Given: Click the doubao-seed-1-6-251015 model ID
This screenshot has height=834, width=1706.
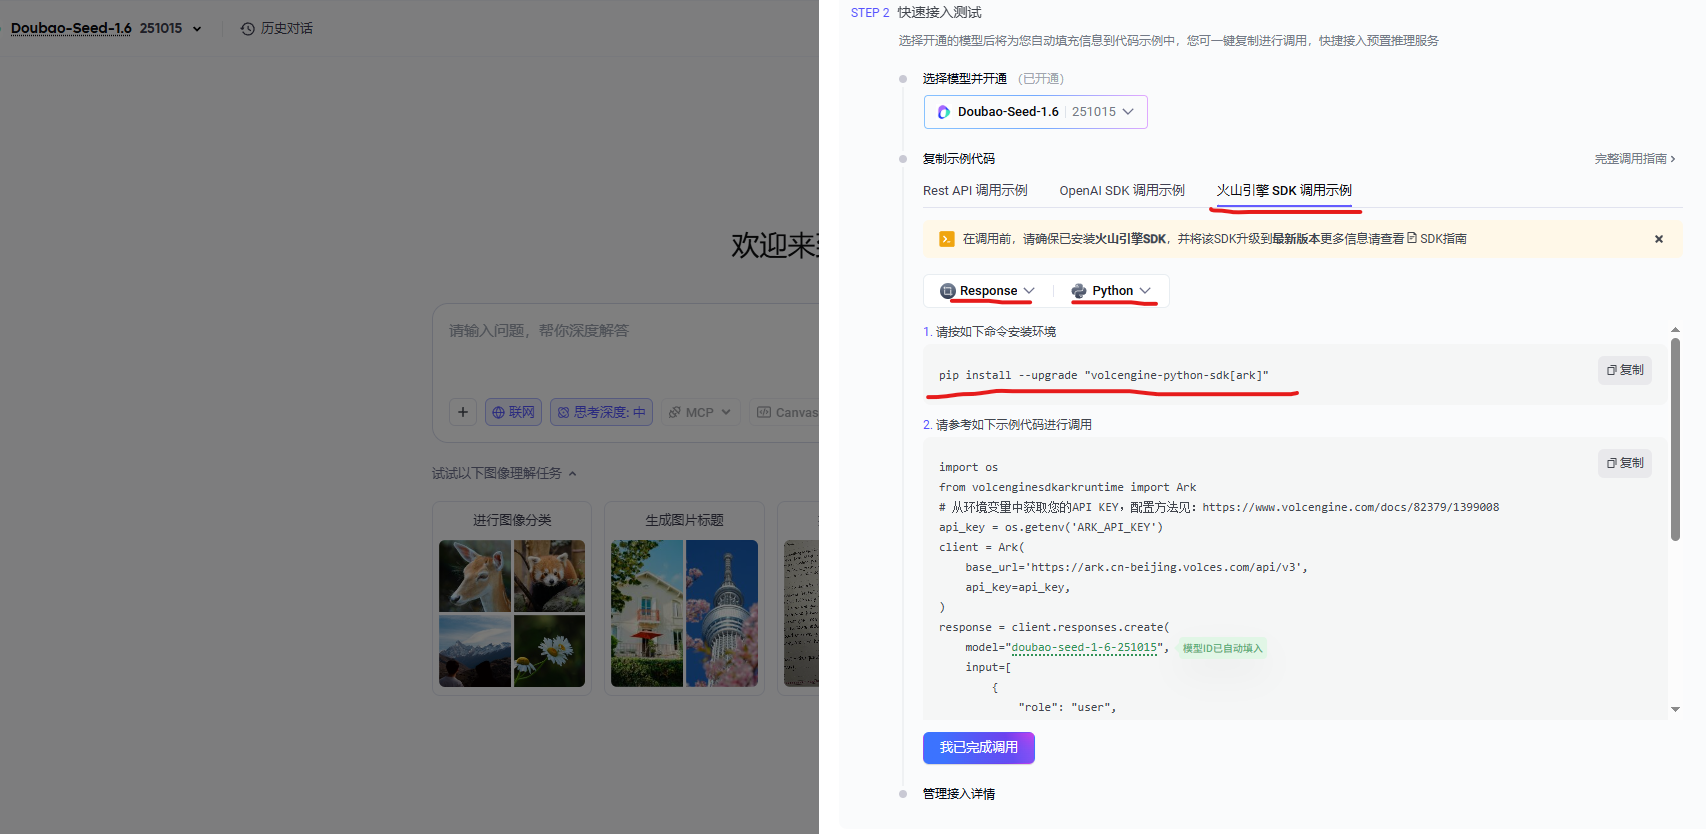Looking at the screenshot, I should (x=1084, y=647).
